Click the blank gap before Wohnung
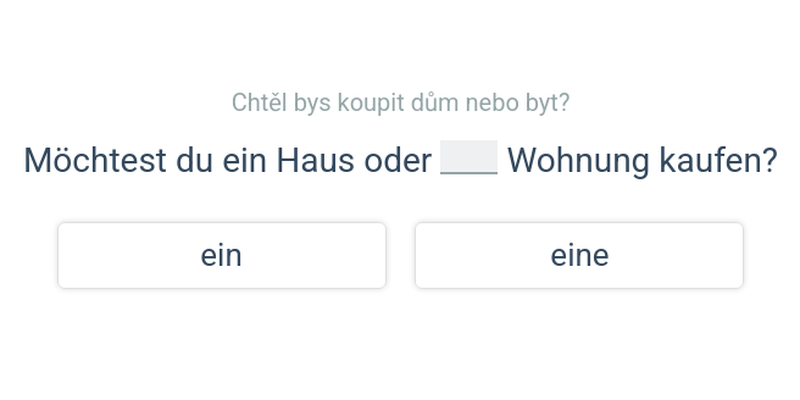Image resolution: width=800 pixels, height=400 pixels. (x=469, y=160)
